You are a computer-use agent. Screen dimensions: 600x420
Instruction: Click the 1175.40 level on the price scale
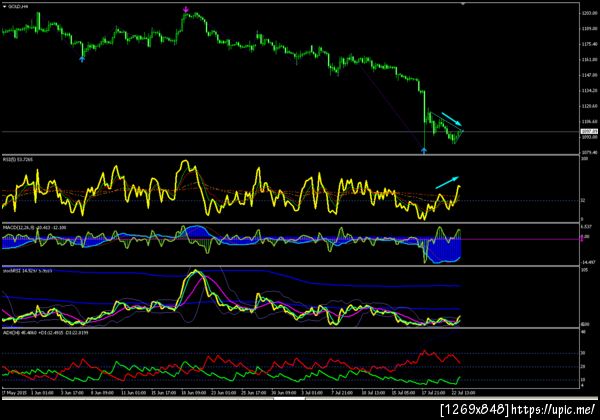coord(590,44)
